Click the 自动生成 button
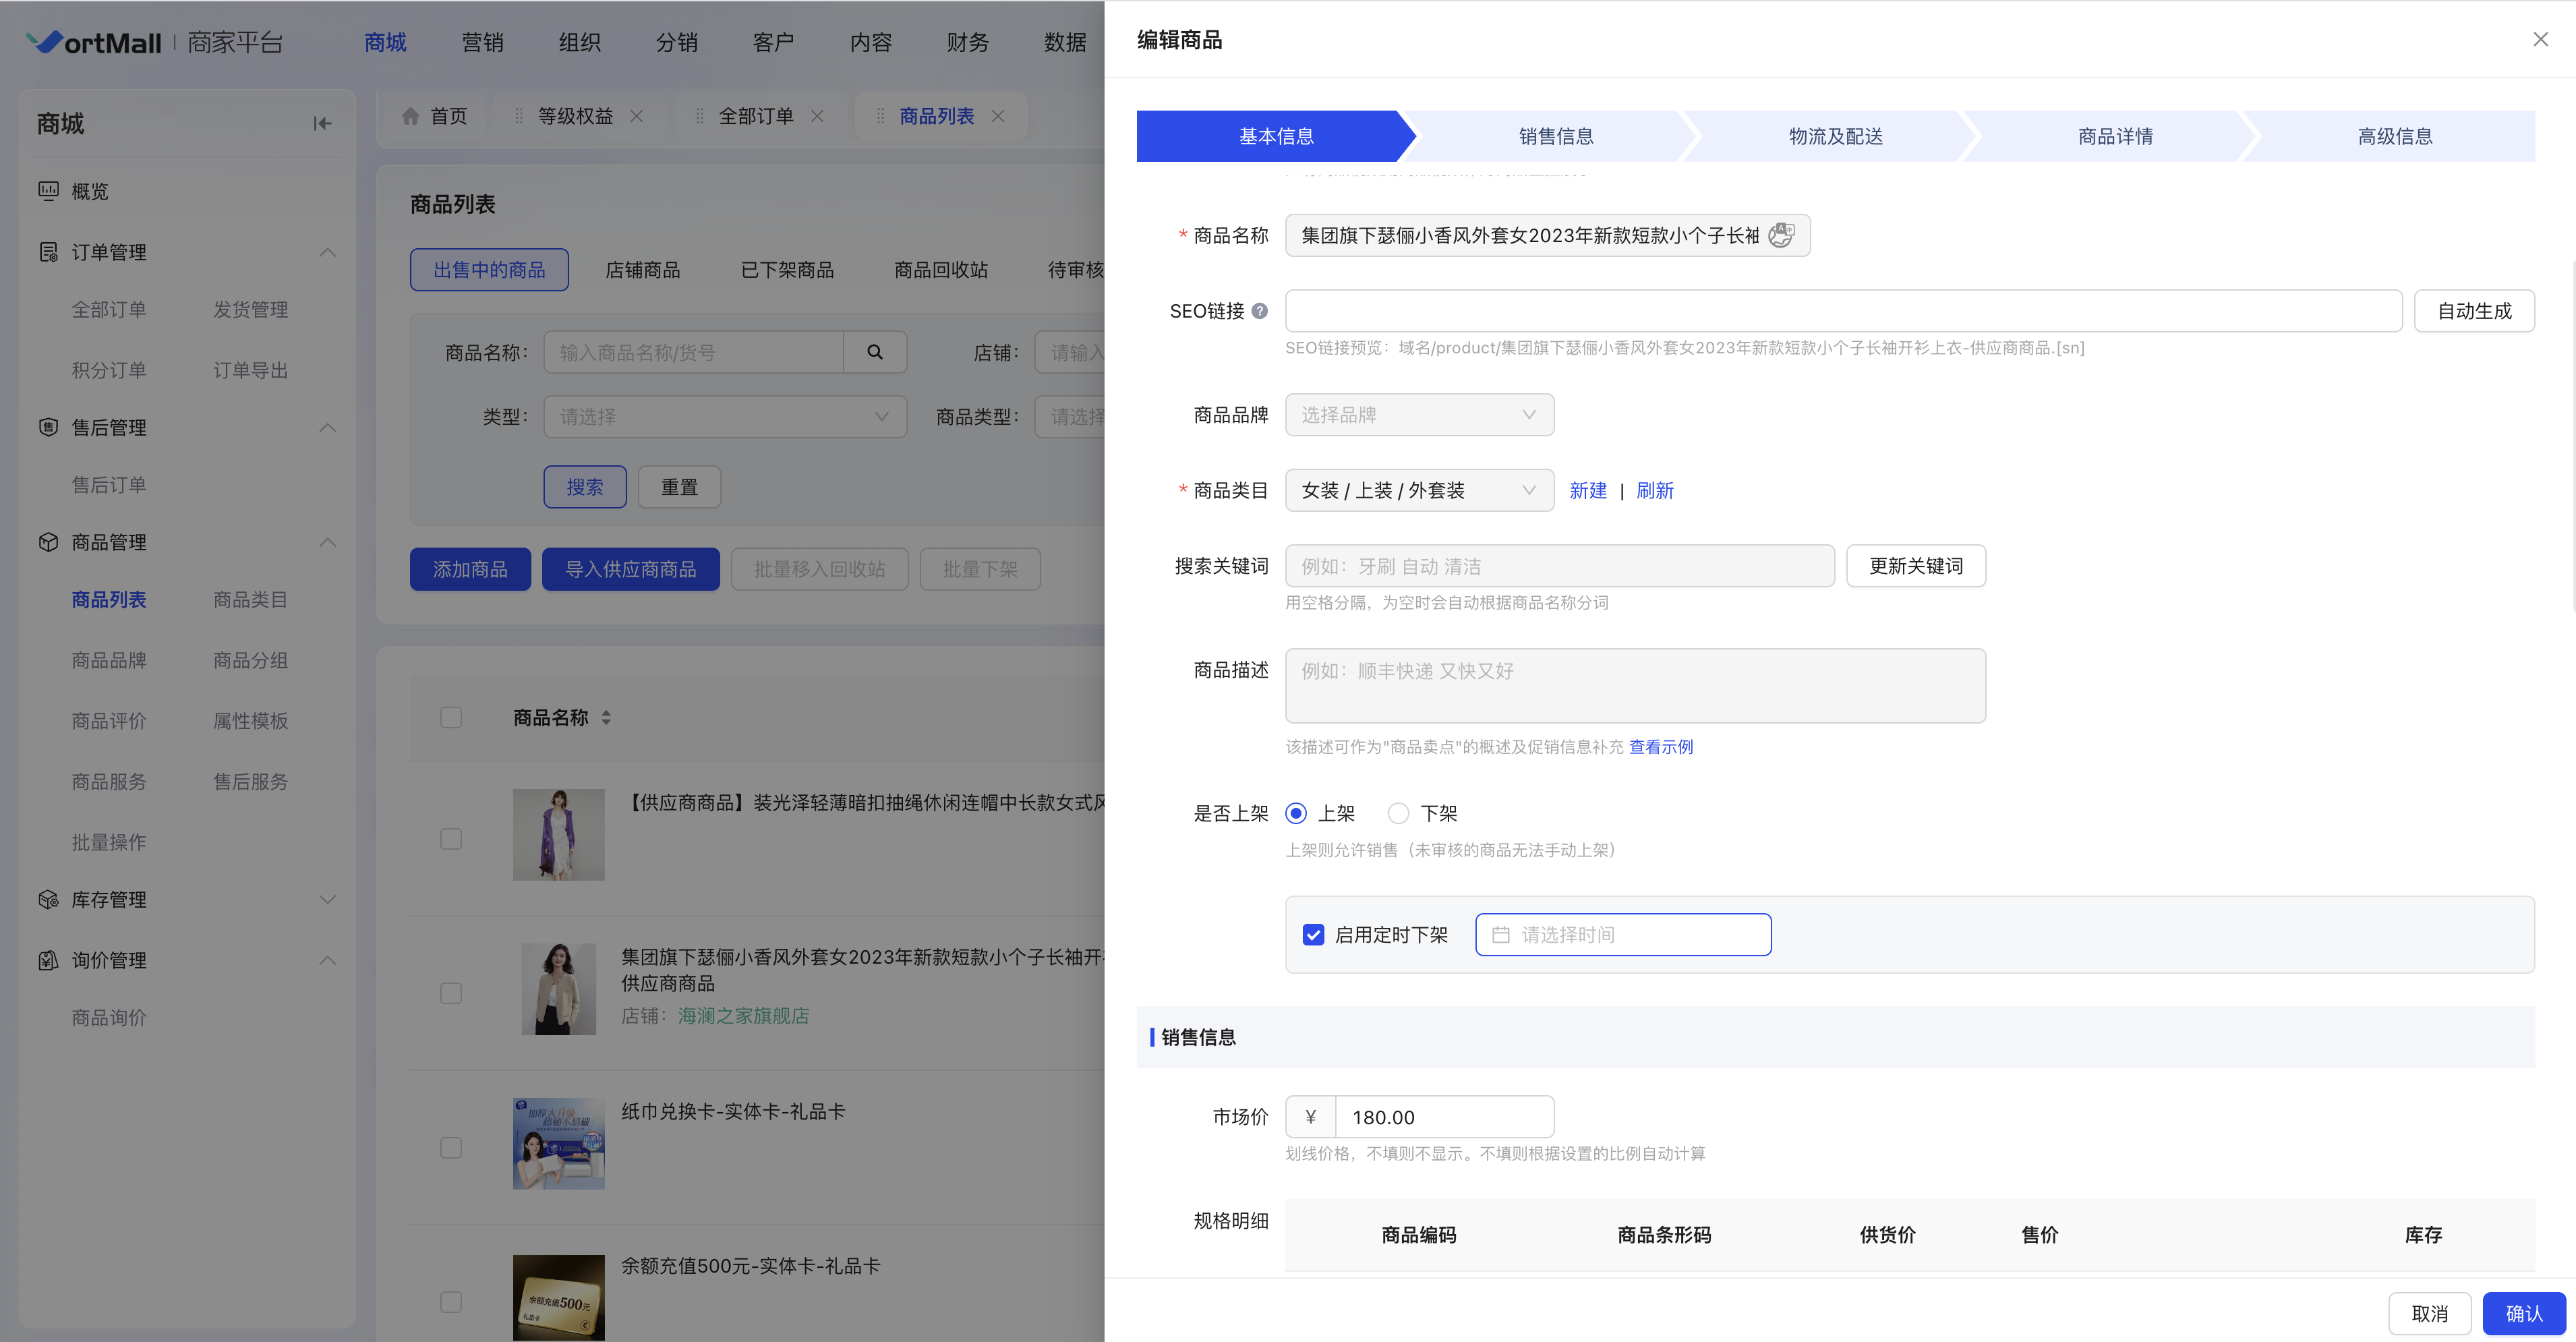 2473,311
